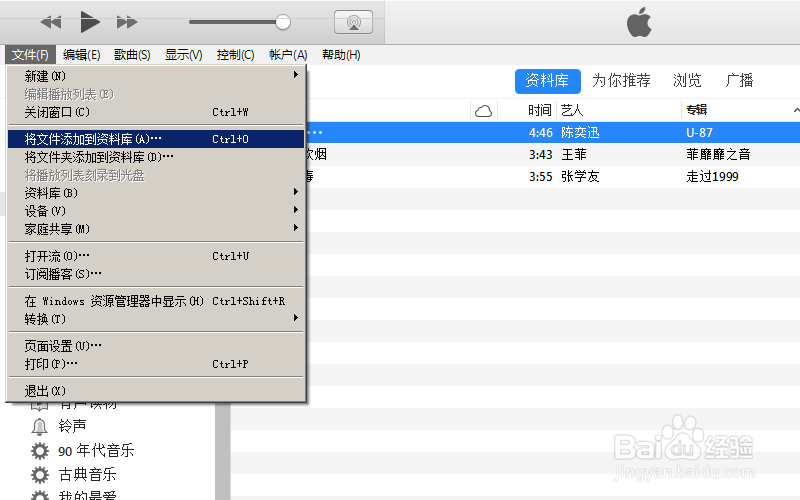
Task: Click the 4:46 duration cell
Action: [540, 133]
